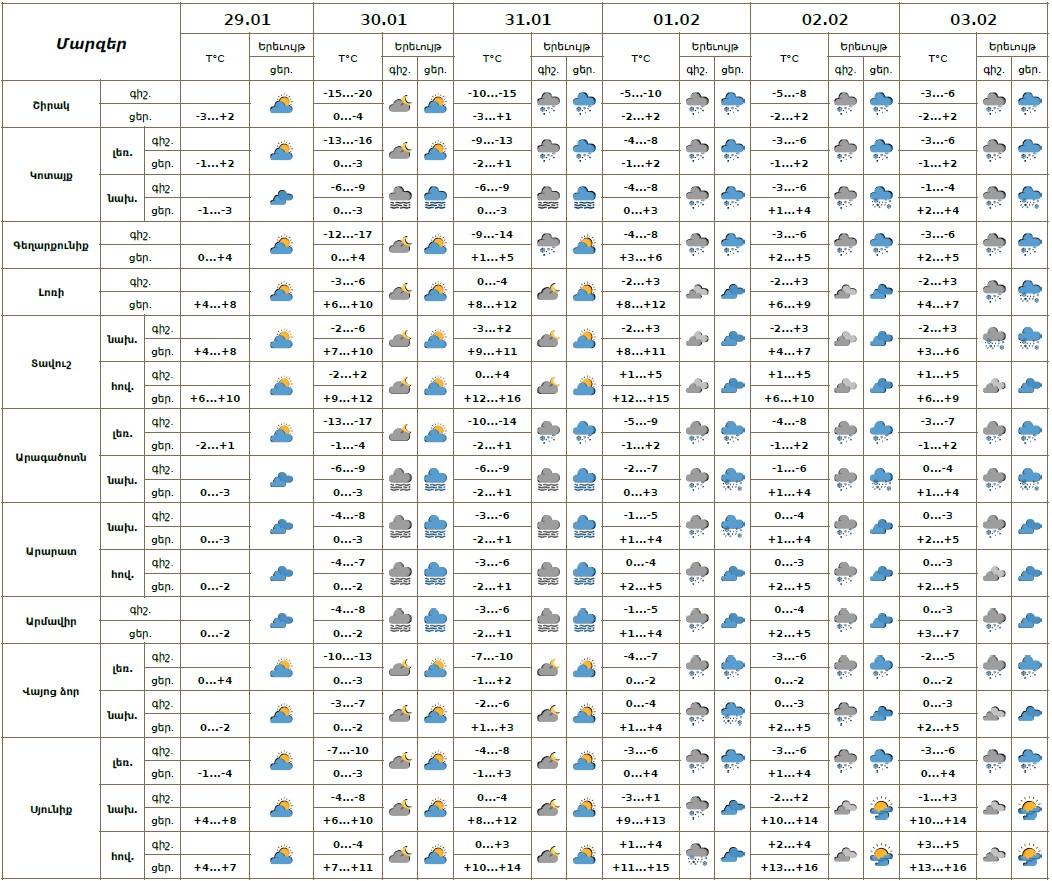The width and height of the screenshot is (1052, 881).
Task: Click the Մարզեր table header
Action: [91, 43]
